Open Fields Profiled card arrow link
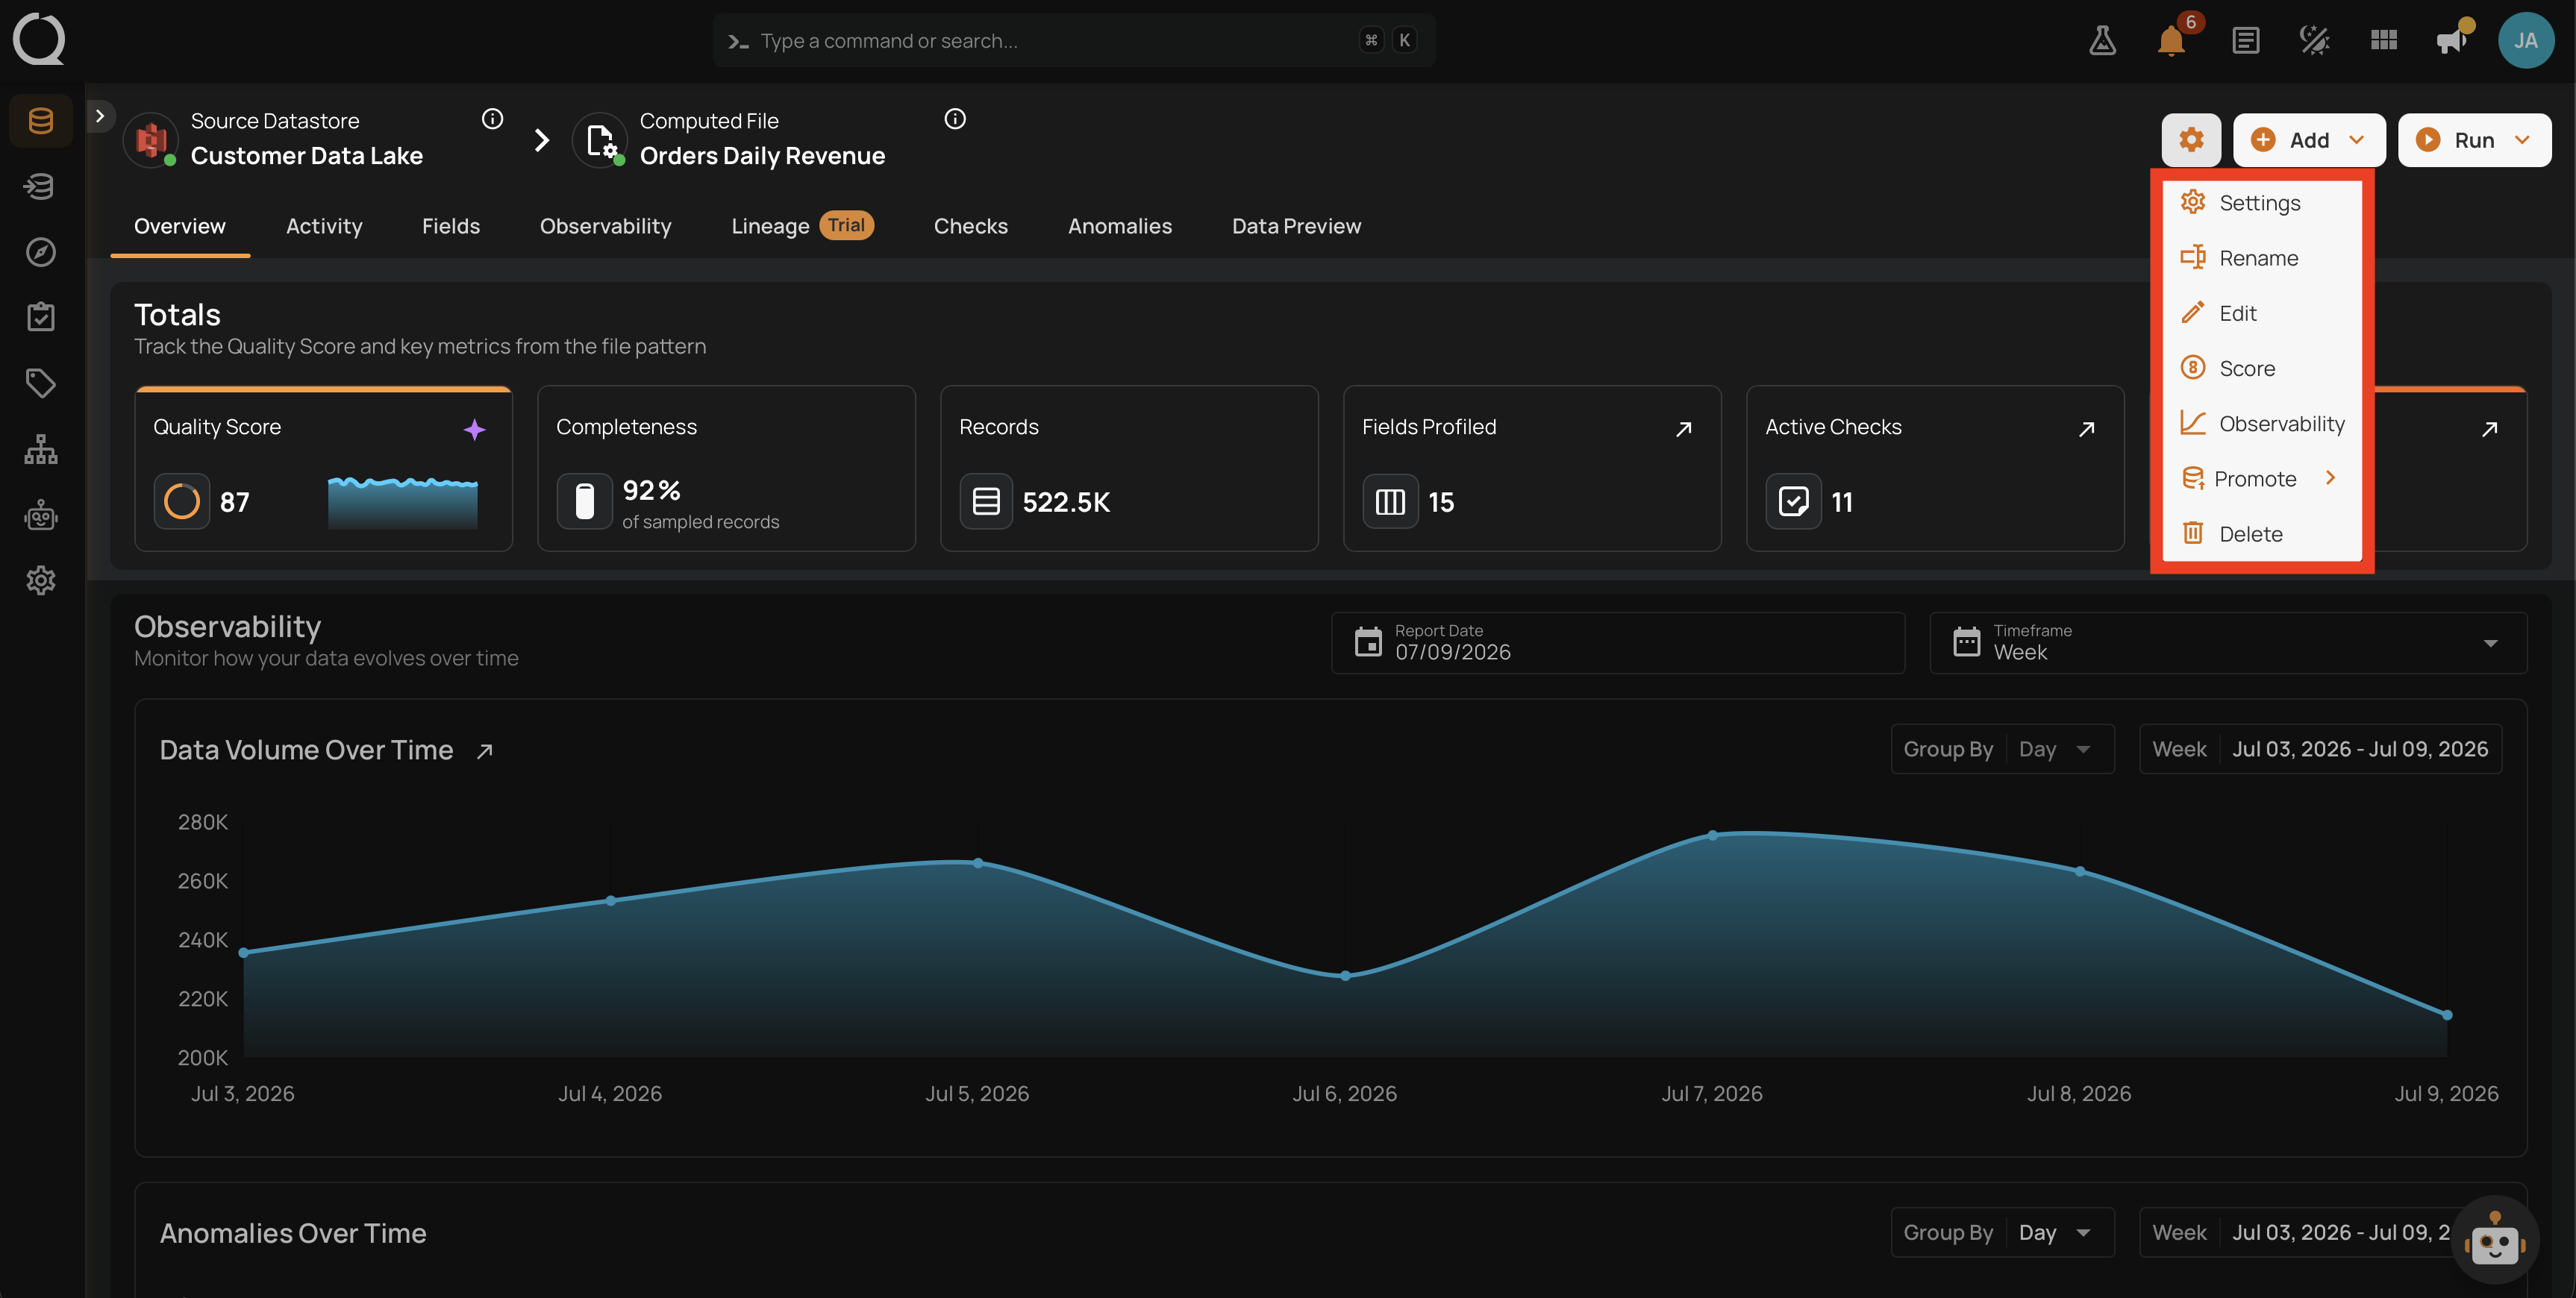 [1683, 429]
